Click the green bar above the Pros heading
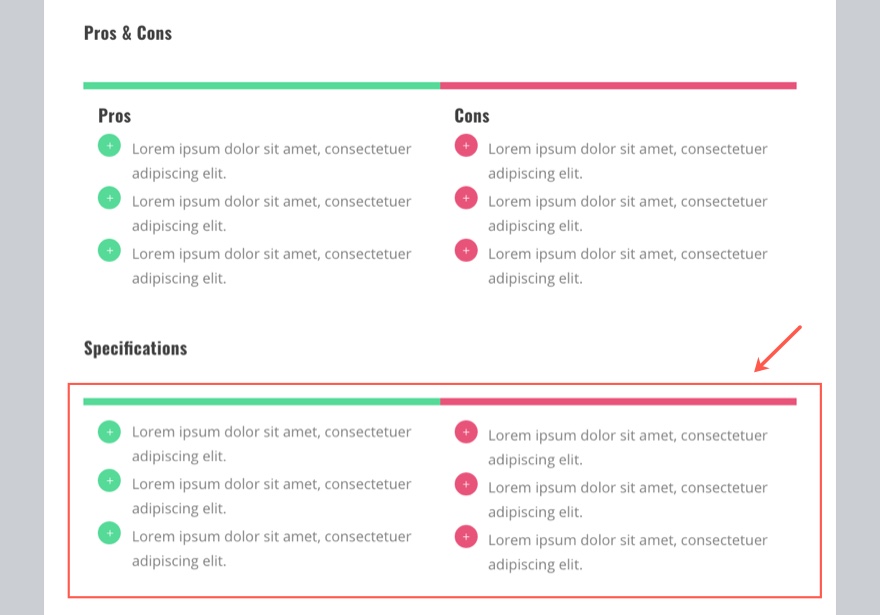This screenshot has width=880, height=615. click(261, 86)
